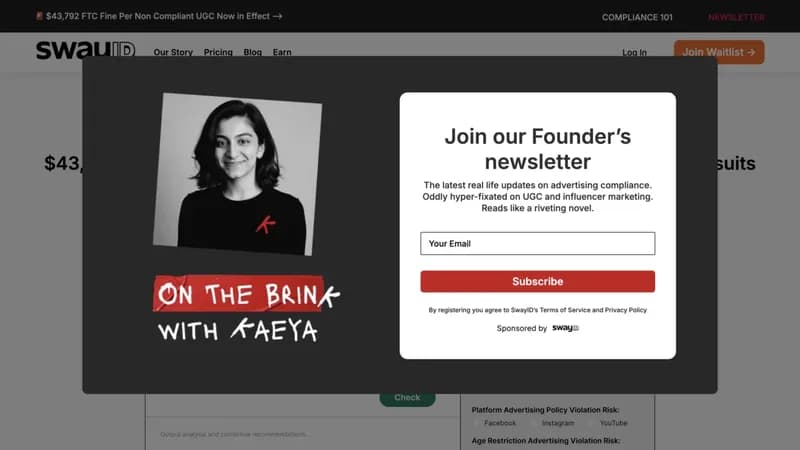Screen dimensions: 800x450
Task: Focus the Your Email input field
Action: click(538, 243)
